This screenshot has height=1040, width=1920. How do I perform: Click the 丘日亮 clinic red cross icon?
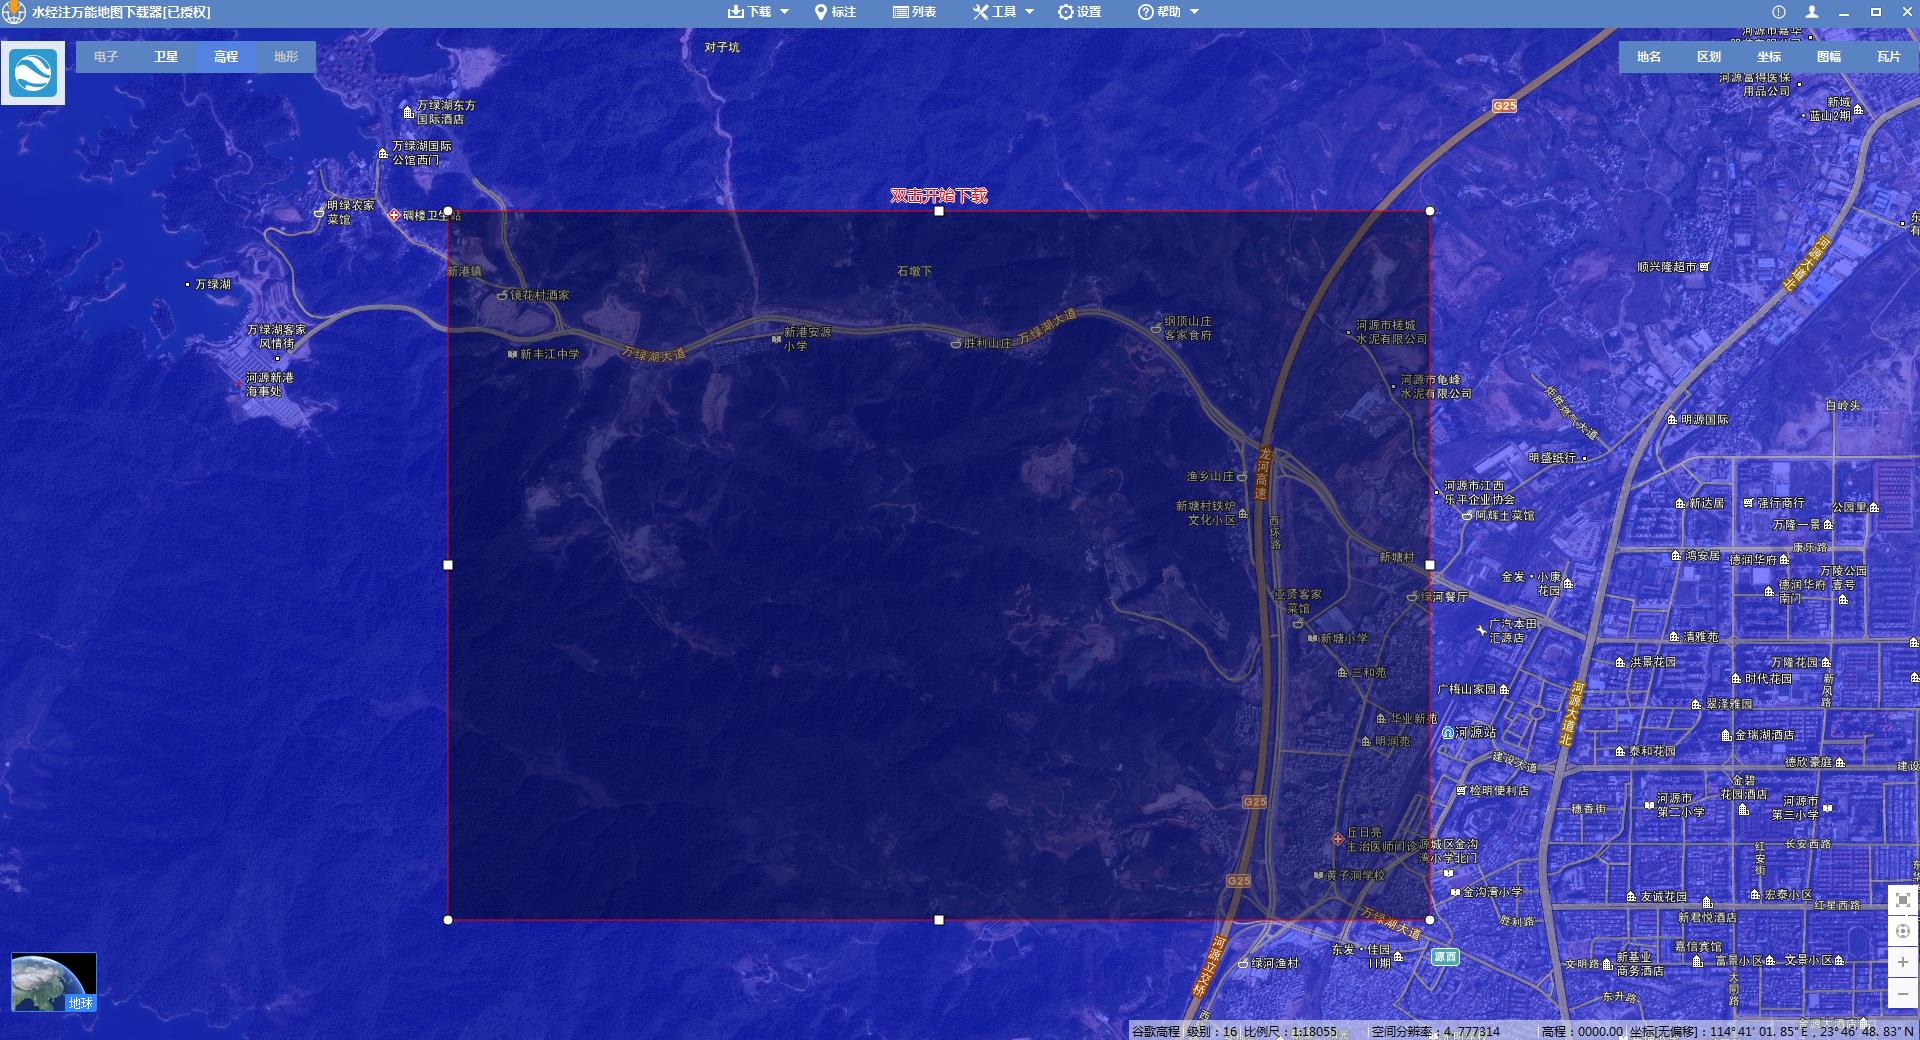[x=1338, y=839]
